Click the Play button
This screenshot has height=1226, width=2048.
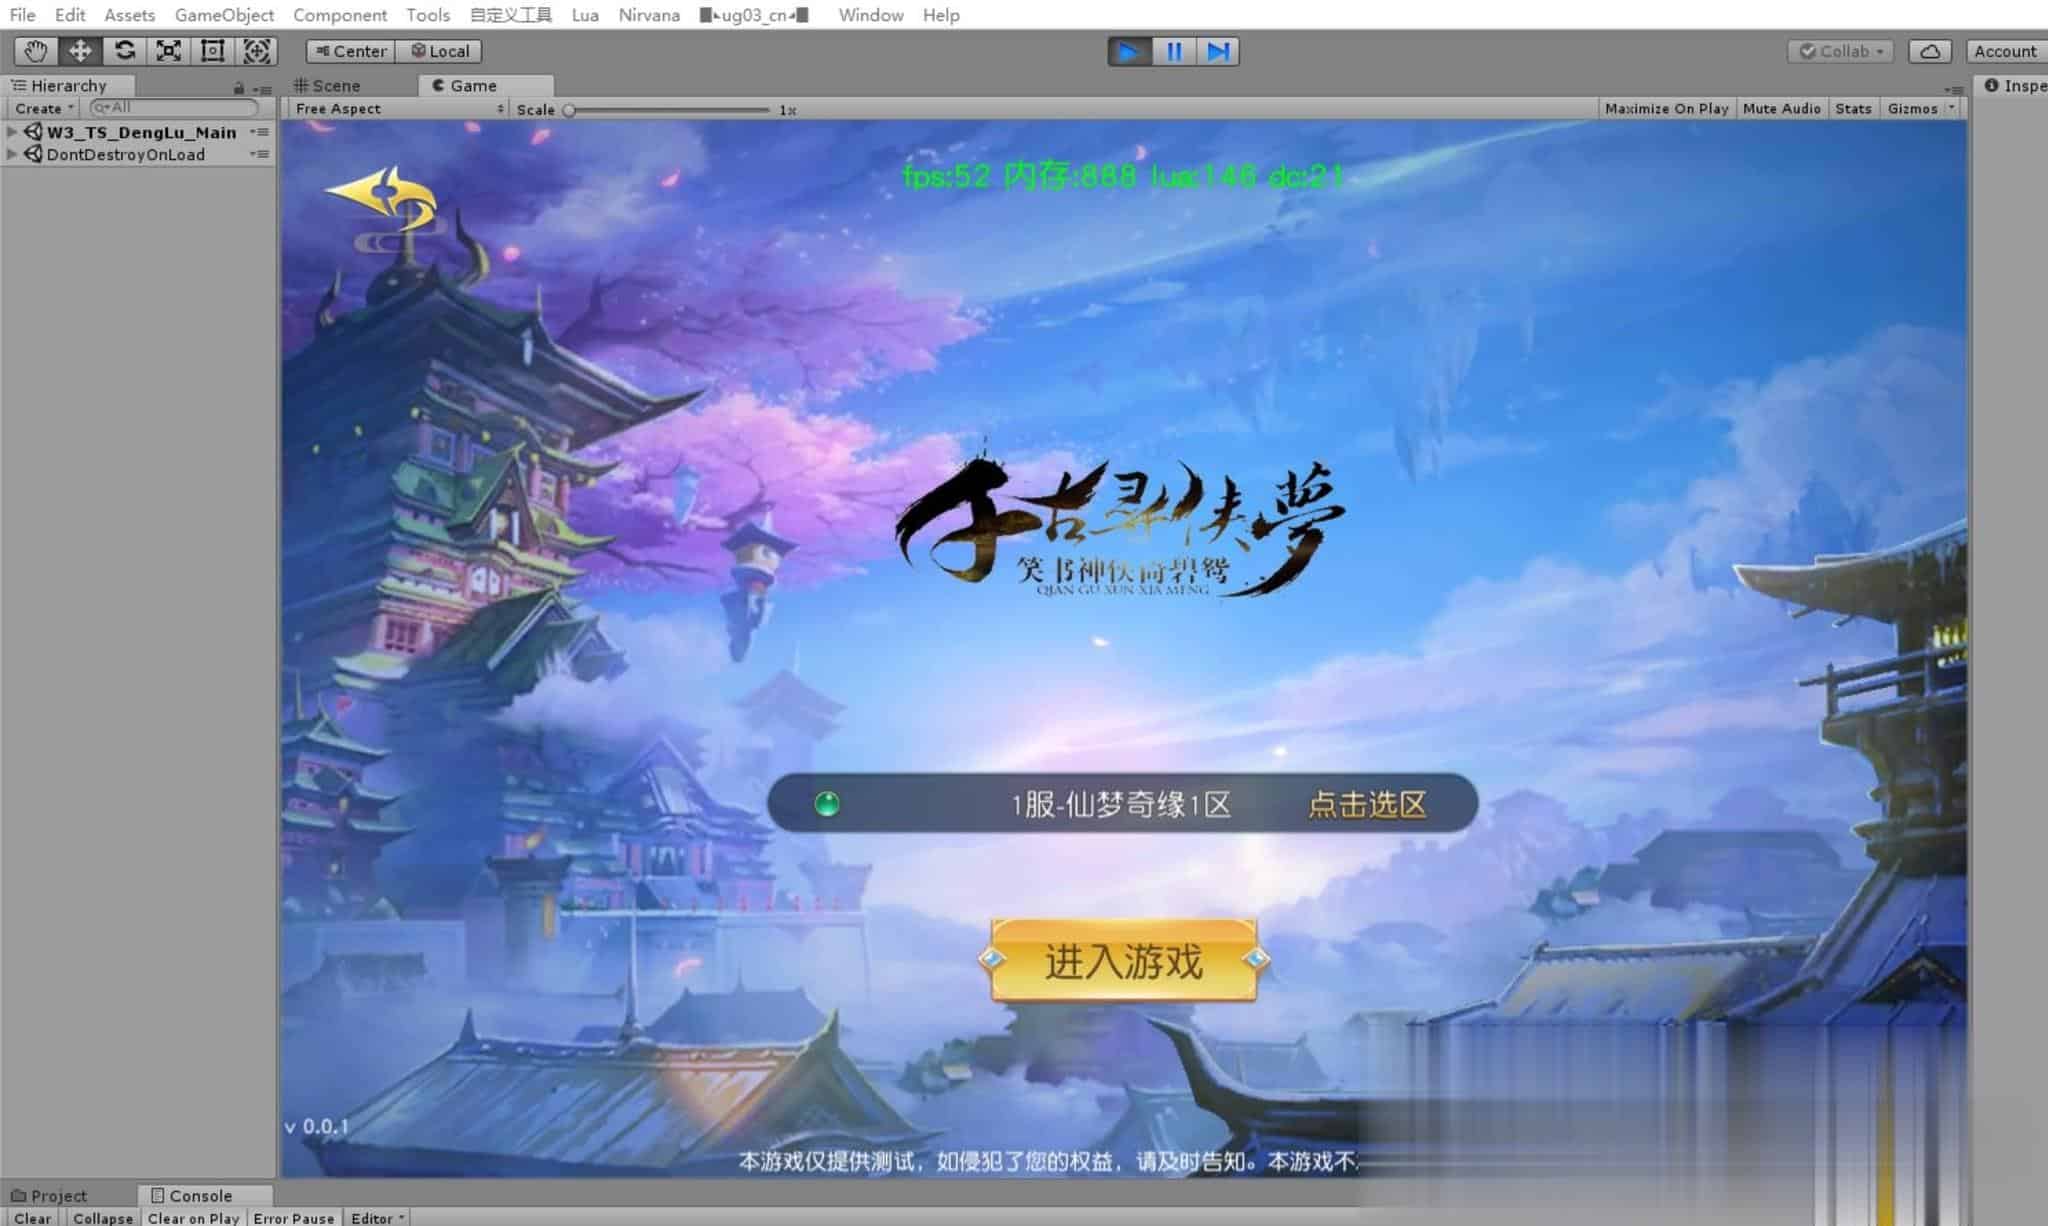(x=1129, y=51)
